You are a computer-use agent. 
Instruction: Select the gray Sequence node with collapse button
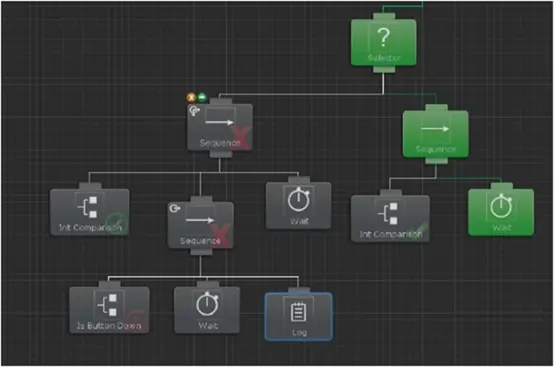point(220,127)
